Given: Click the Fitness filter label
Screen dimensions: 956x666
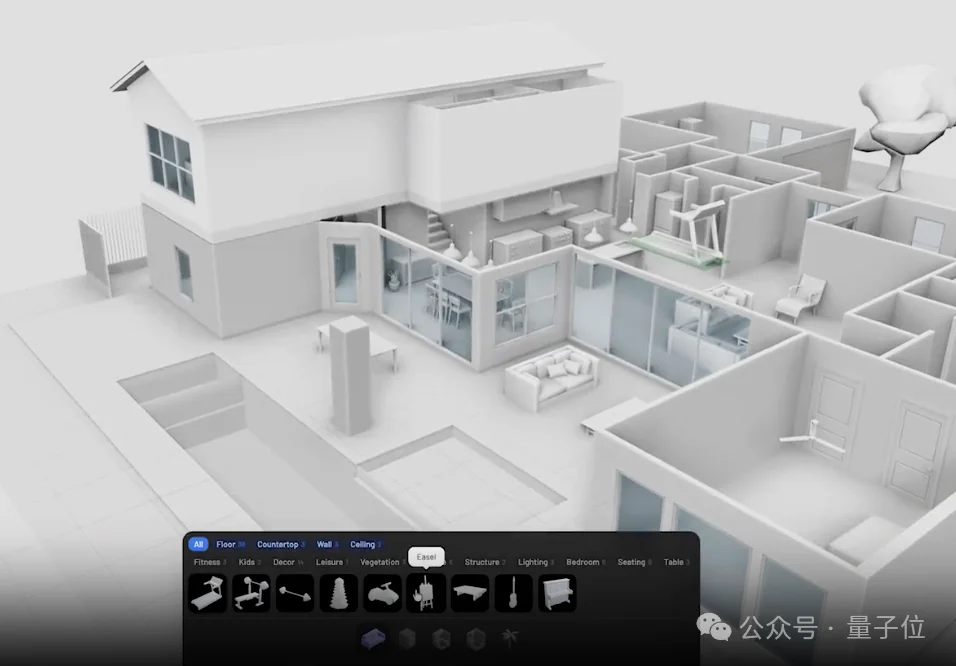Looking at the screenshot, I should click(205, 562).
